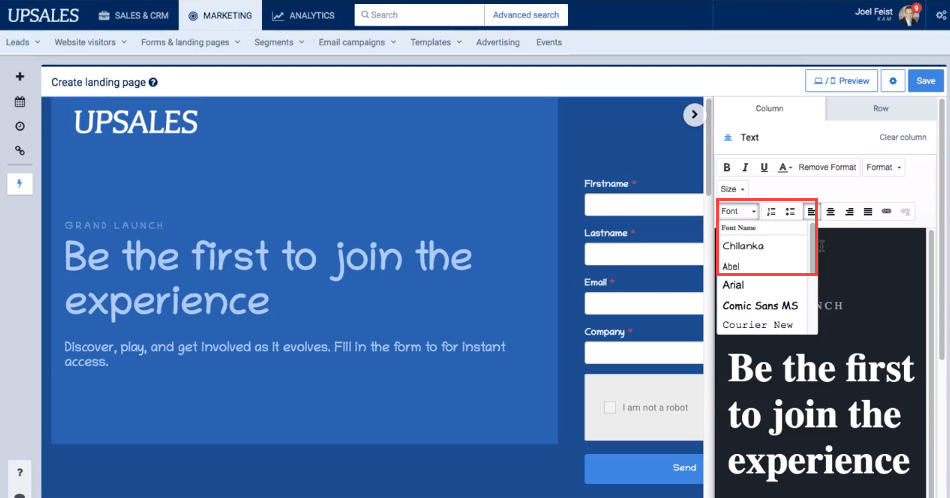
Task: Click the Lastname input field
Action: pos(644,254)
